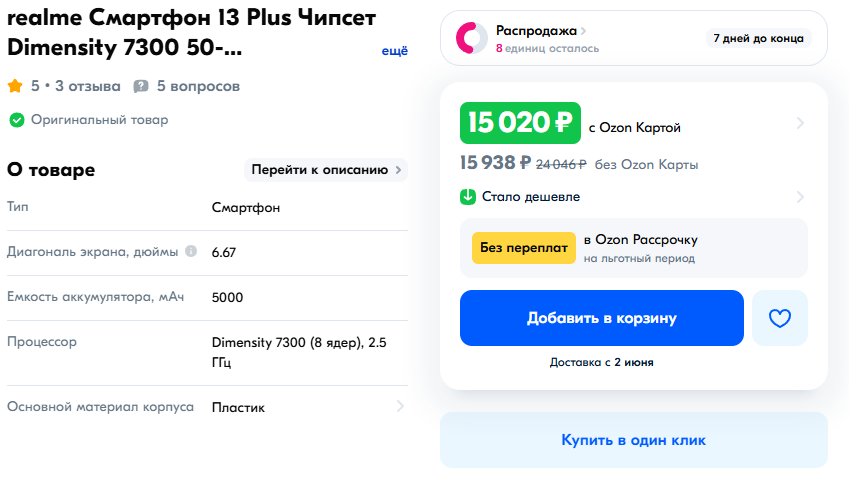Click 'Купить в один клик' button
849x488 pixels.
(633, 440)
